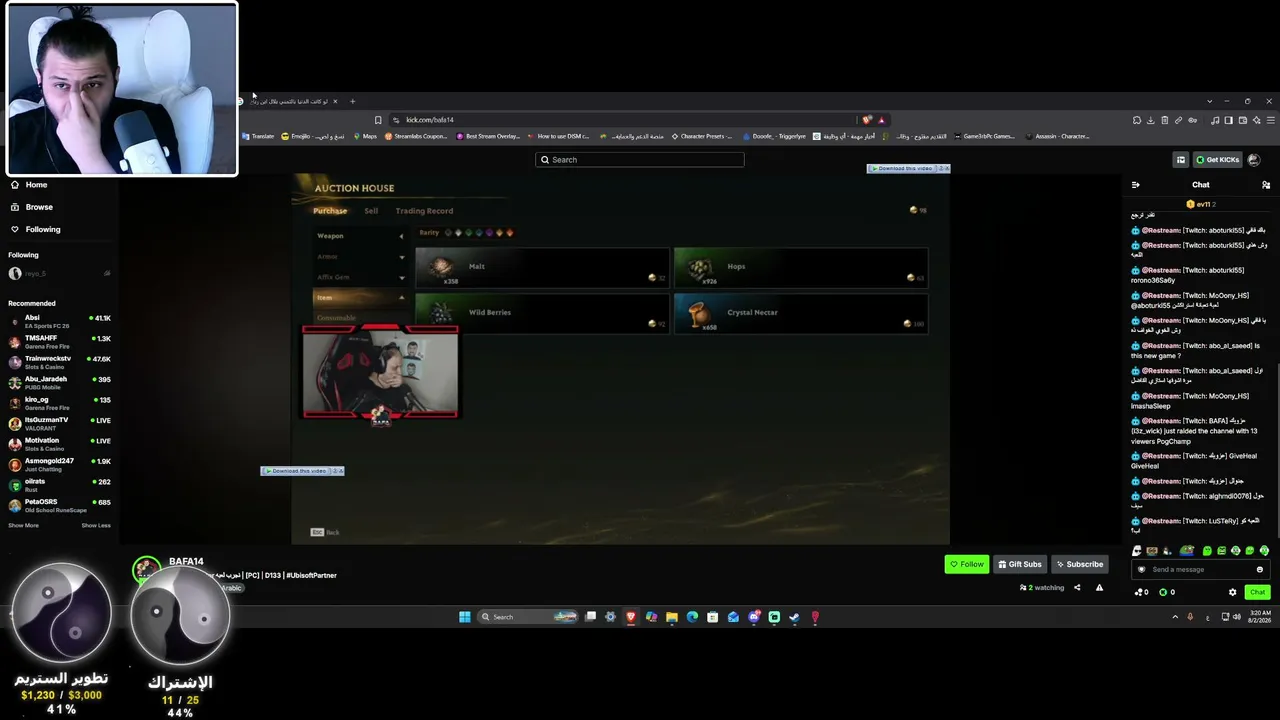Open the Character Presets bookmark

click(x=702, y=136)
